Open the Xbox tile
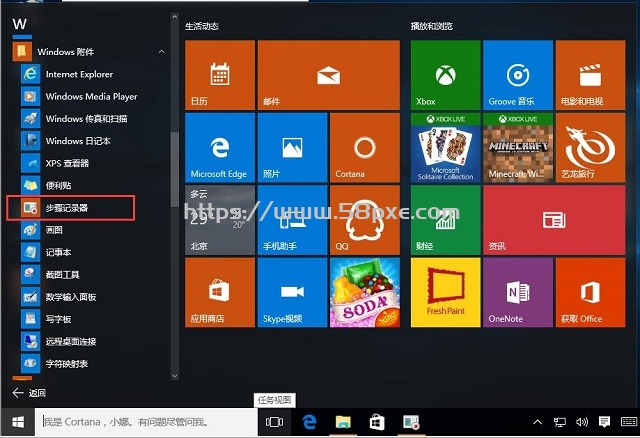This screenshot has width=640, height=438. click(x=446, y=75)
